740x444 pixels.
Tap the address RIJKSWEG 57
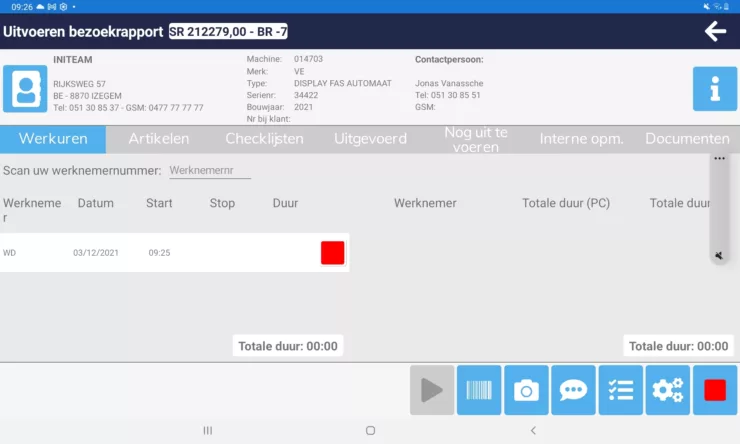tap(79, 84)
